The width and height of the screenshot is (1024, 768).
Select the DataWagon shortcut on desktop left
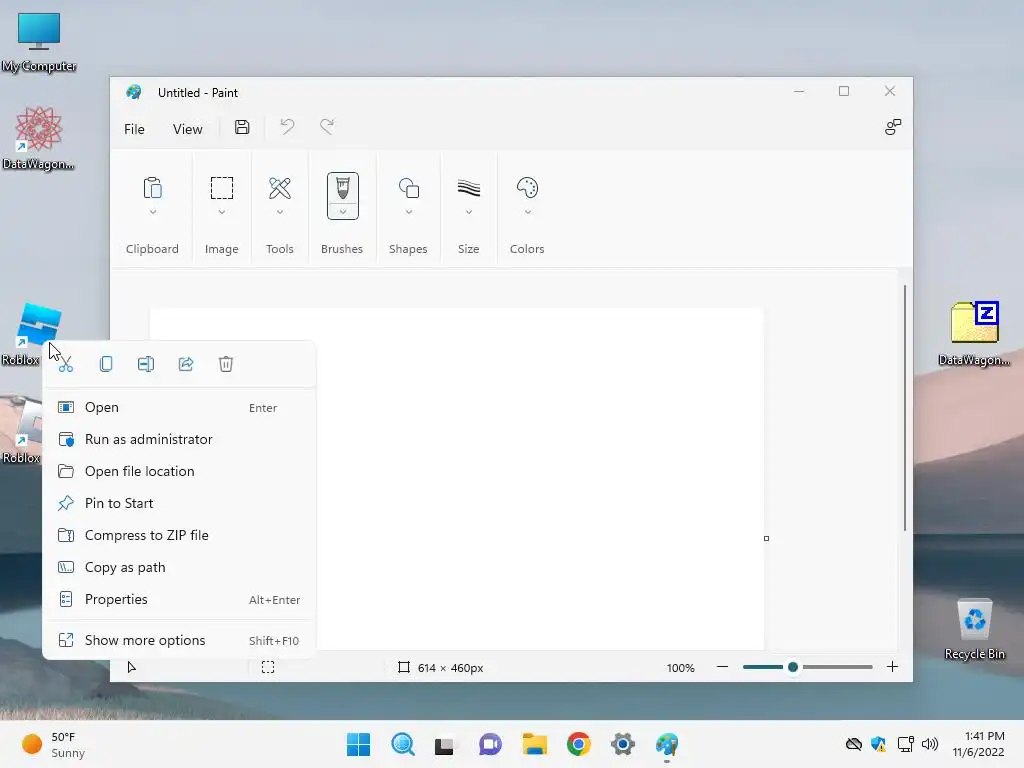click(39, 139)
